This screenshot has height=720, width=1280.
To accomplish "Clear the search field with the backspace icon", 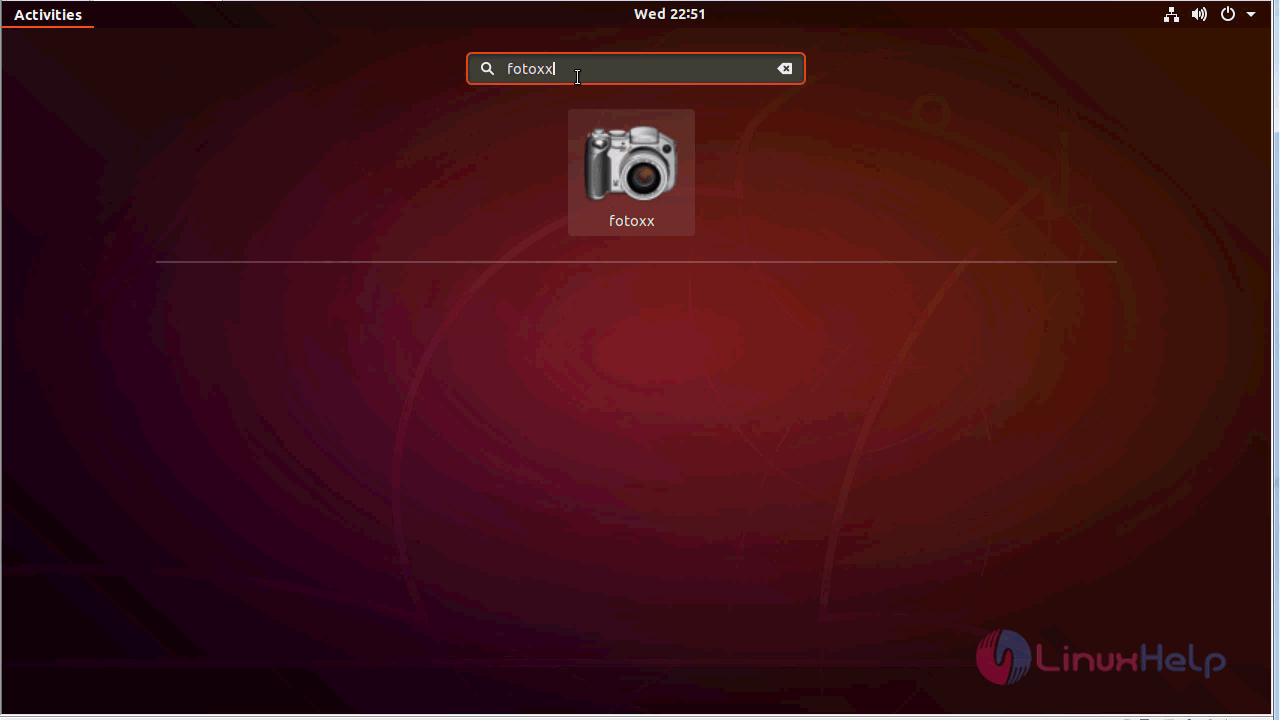I will (785, 69).
